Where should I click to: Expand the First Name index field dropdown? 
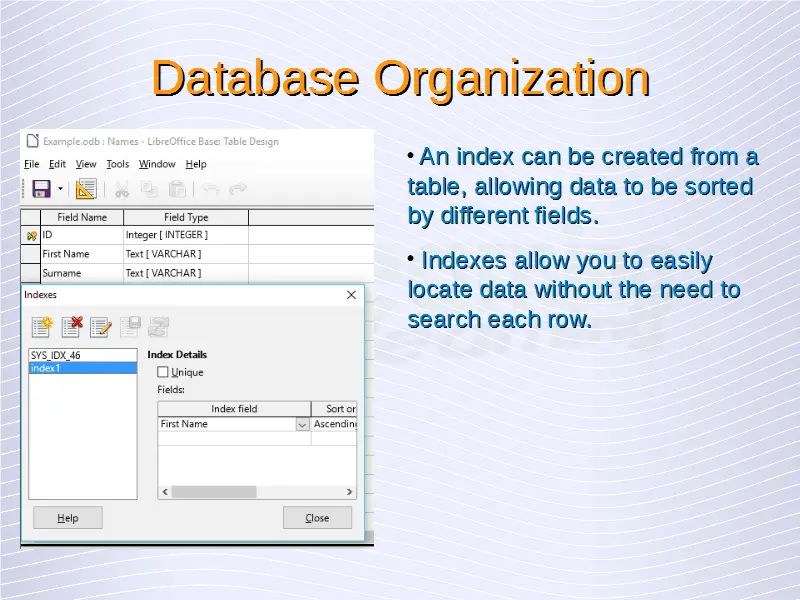(302, 424)
